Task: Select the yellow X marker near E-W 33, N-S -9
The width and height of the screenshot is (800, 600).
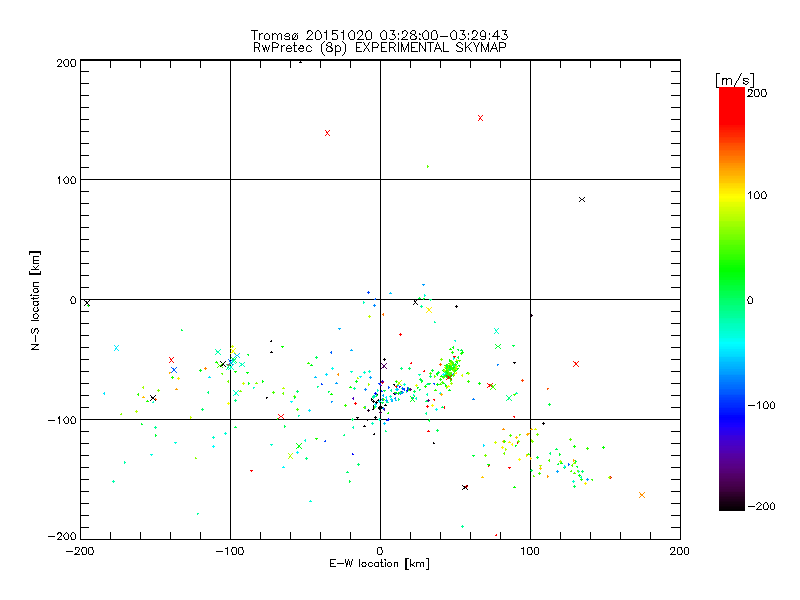Action: (x=429, y=310)
